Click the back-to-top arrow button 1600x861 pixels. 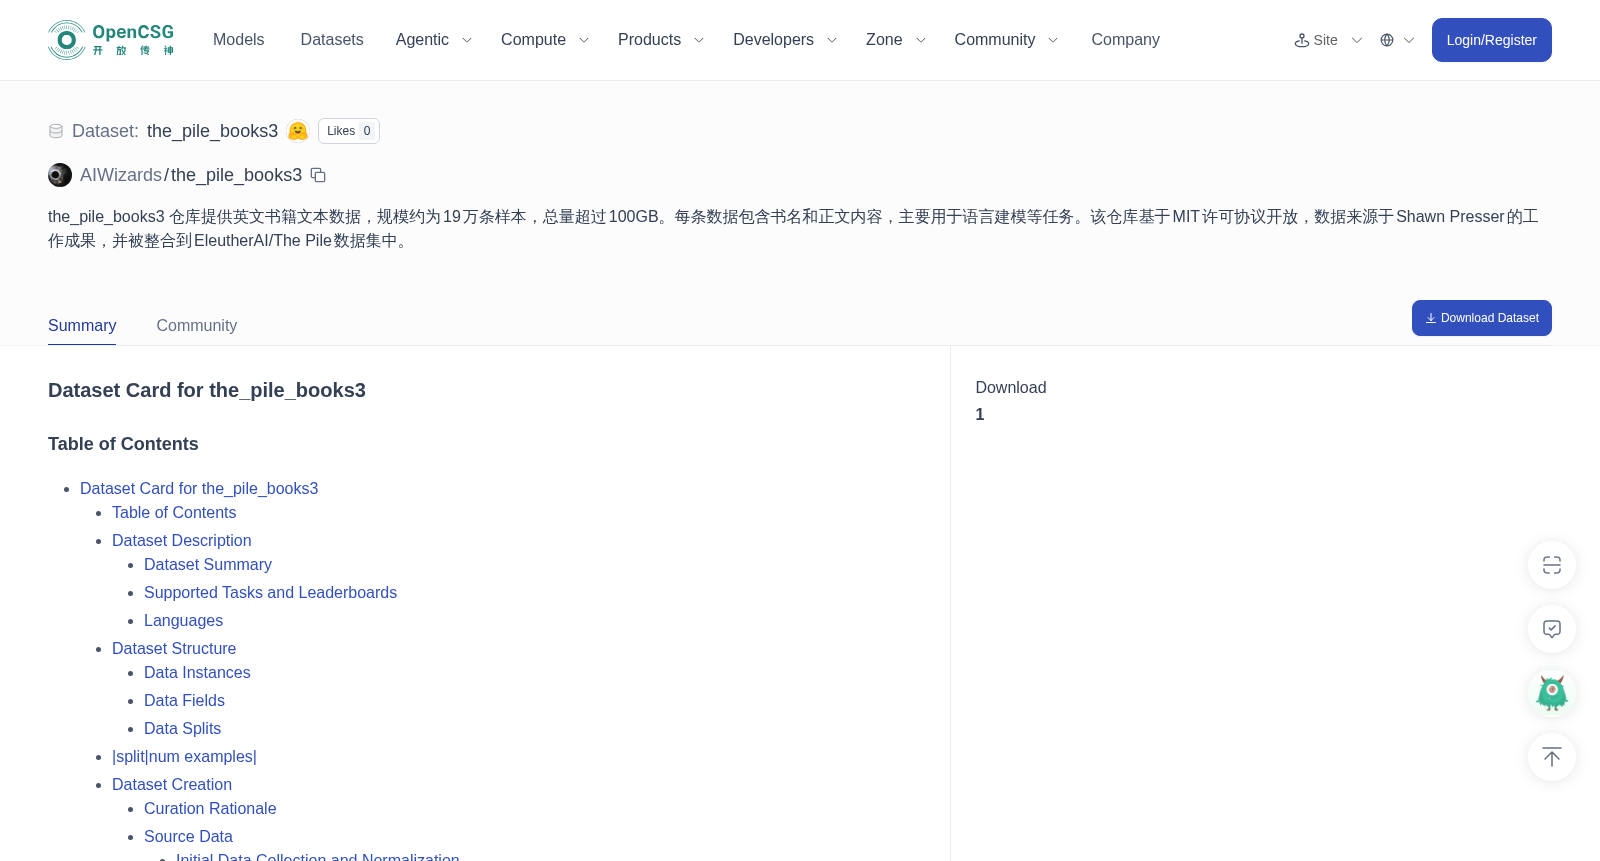[x=1552, y=757]
